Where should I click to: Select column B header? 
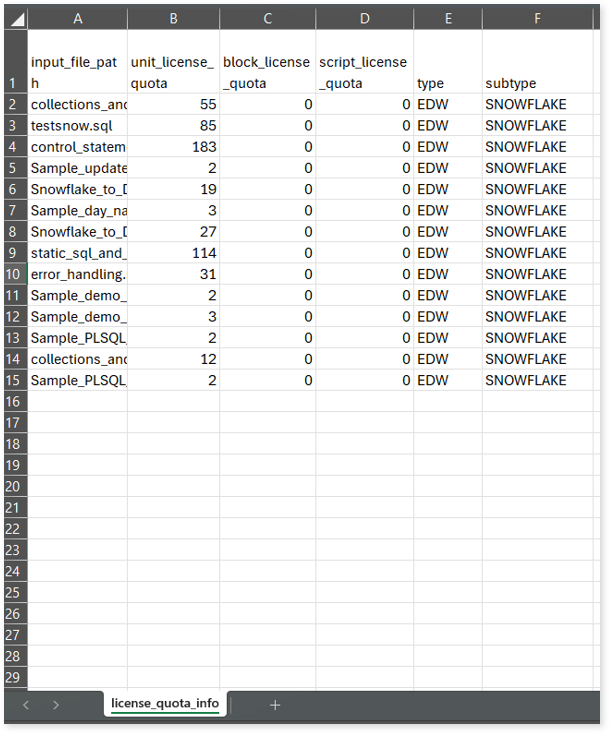pos(173,18)
